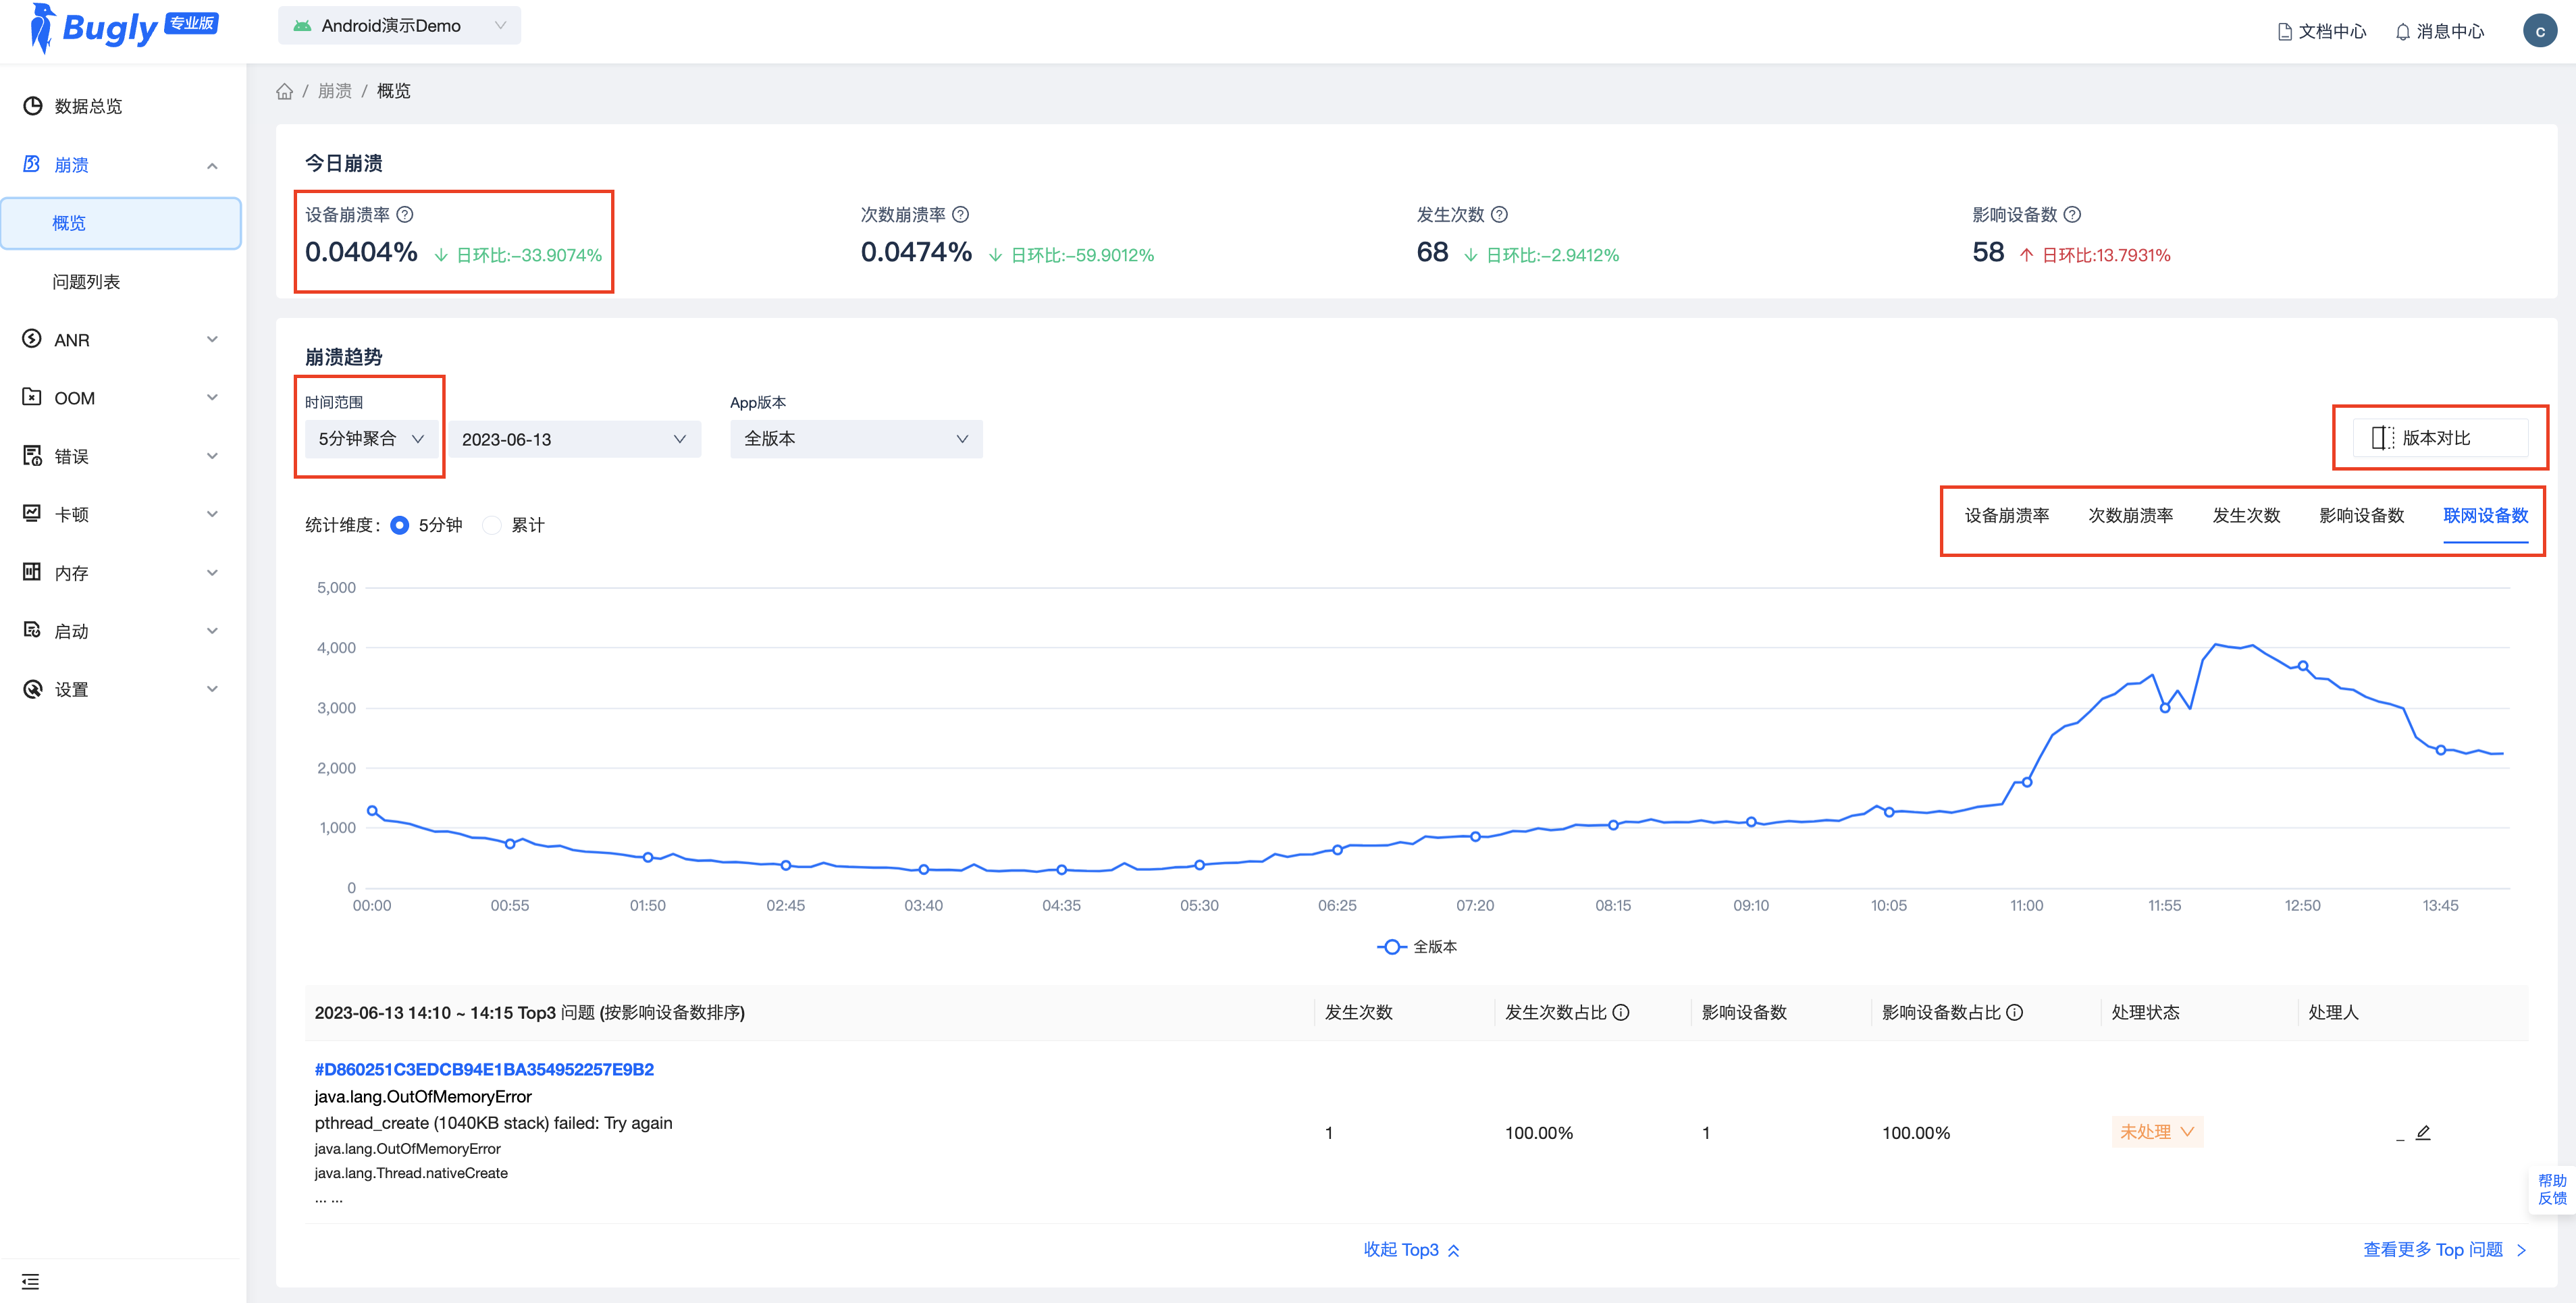Switch to 发生次数 chart tab
The width and height of the screenshot is (2576, 1303).
click(2246, 515)
